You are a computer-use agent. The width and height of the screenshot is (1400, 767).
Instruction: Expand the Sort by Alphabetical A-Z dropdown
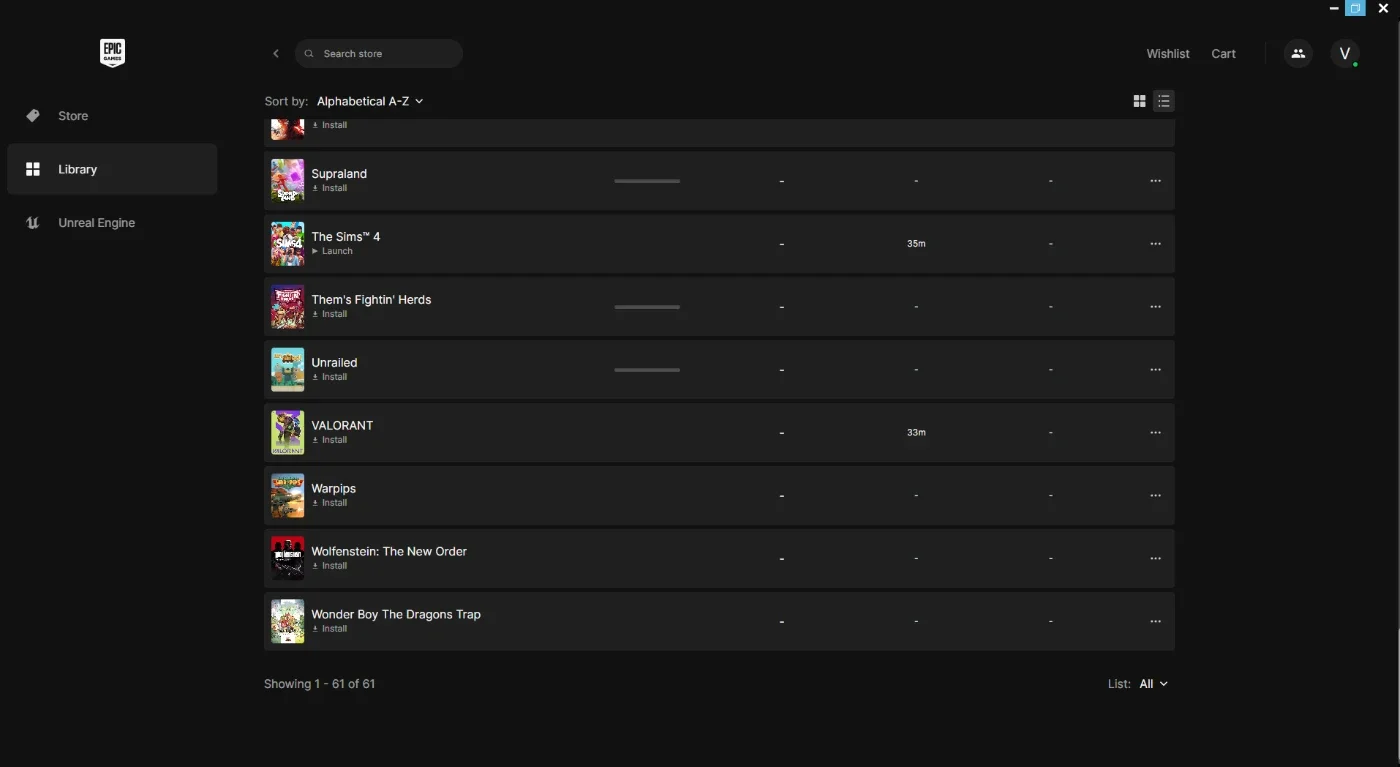[370, 101]
